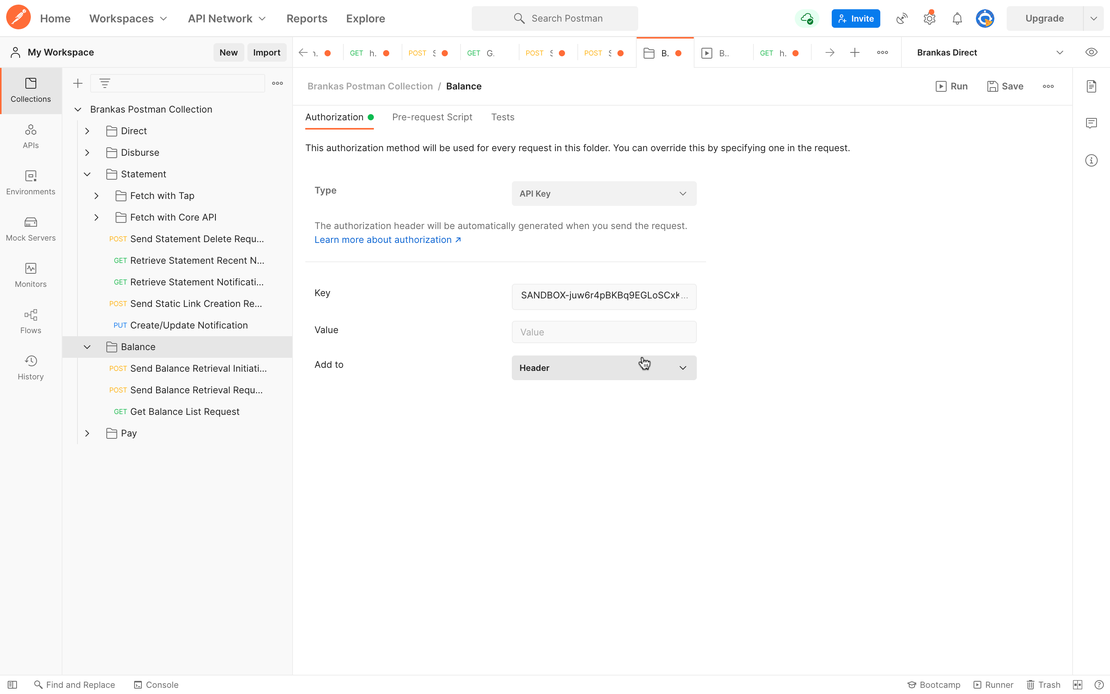Open the Monitors sidebar panel
The height and width of the screenshot is (694, 1110).
[30, 275]
